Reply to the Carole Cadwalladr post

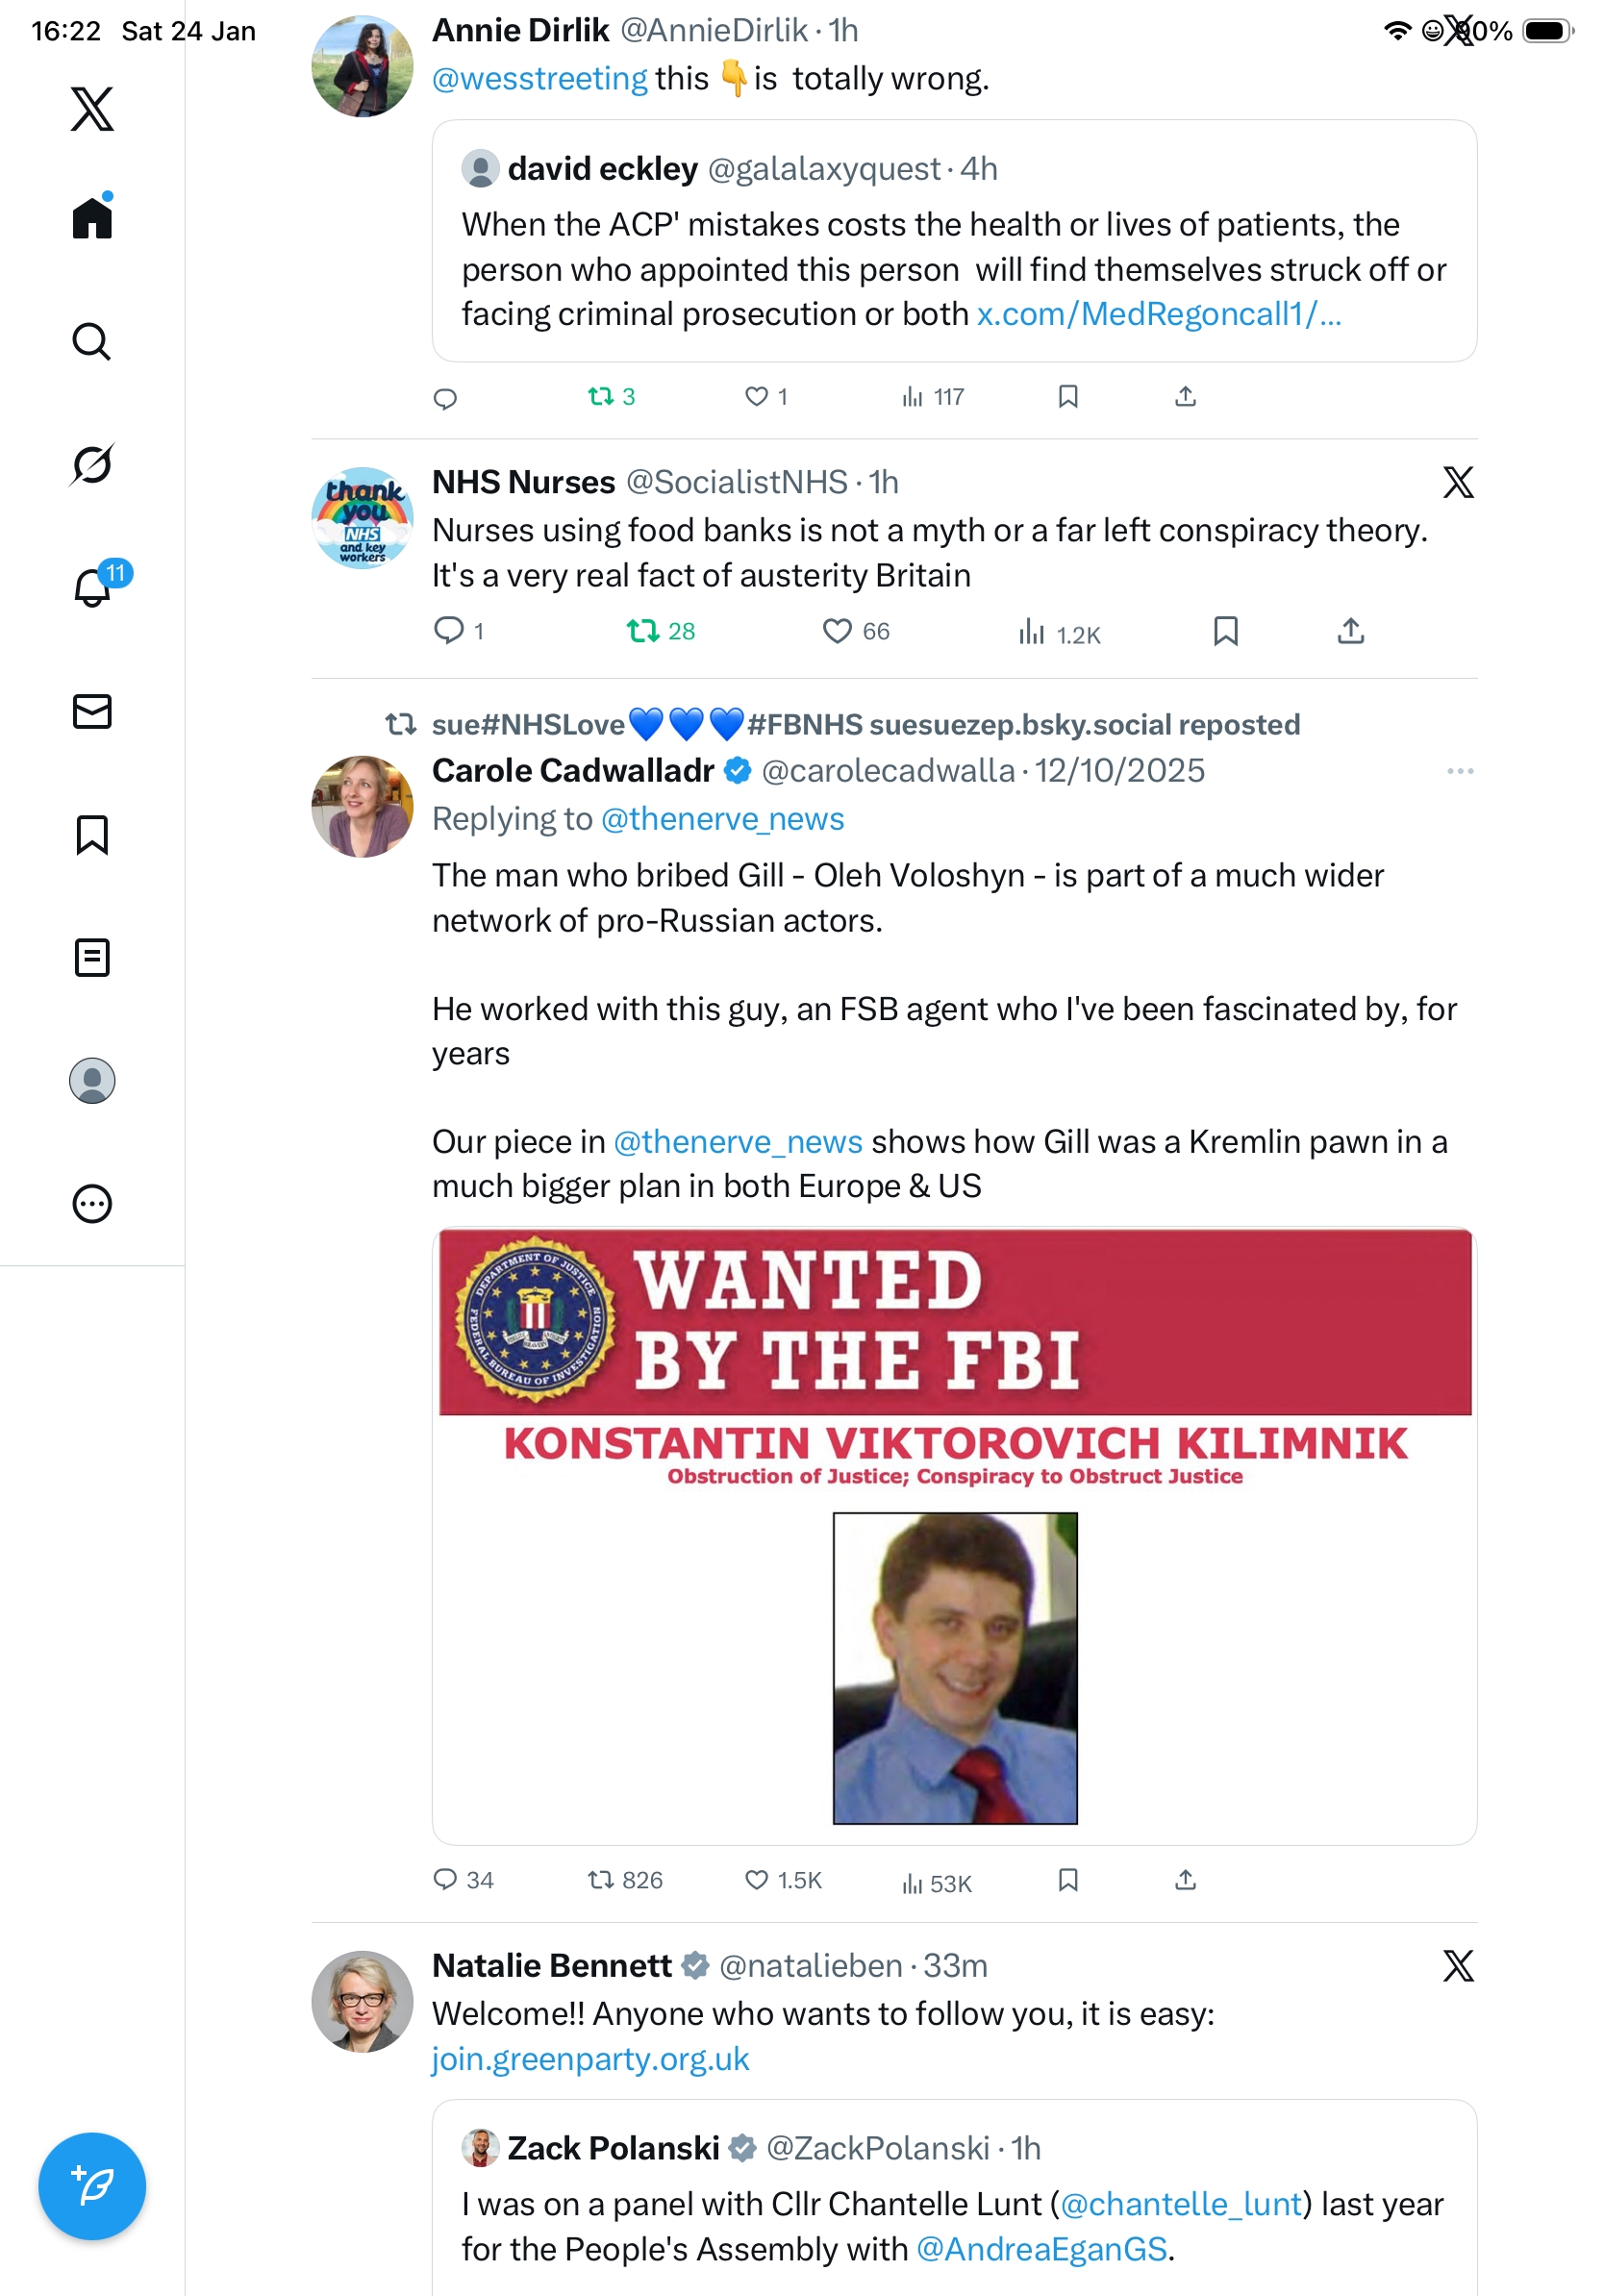point(445,1880)
